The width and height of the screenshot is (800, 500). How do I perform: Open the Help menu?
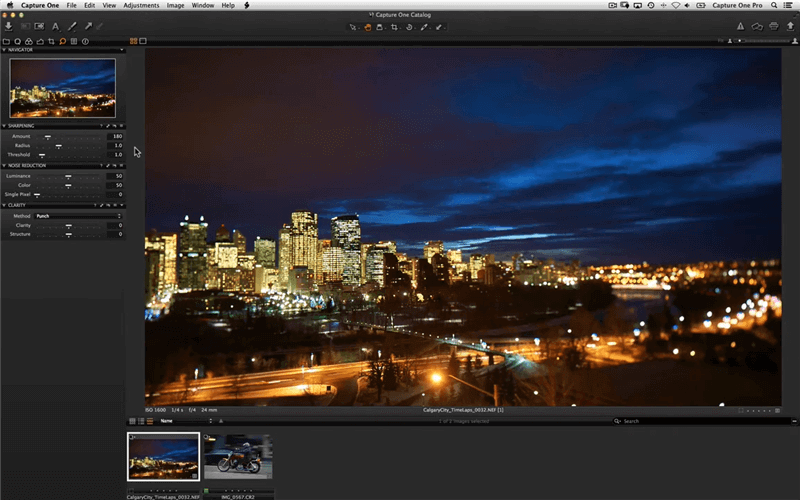[228, 5]
